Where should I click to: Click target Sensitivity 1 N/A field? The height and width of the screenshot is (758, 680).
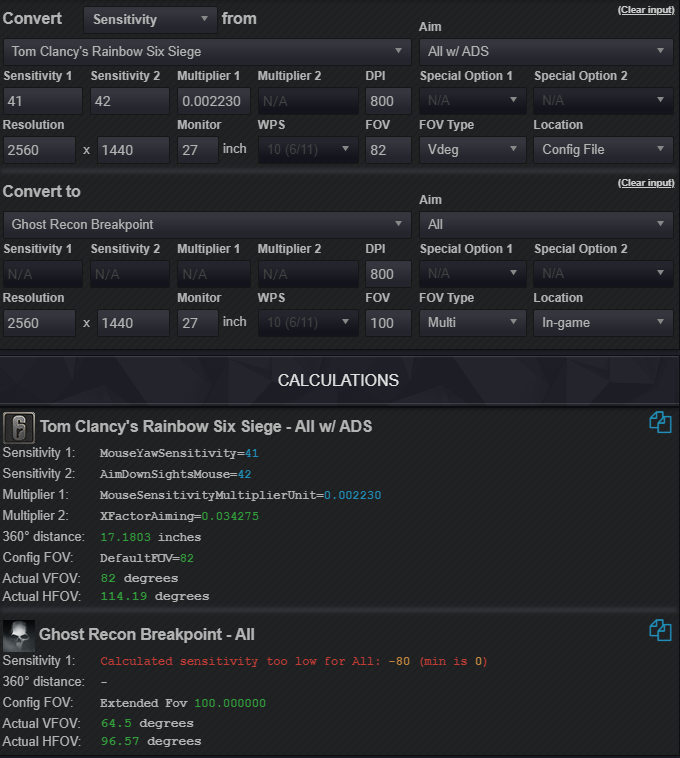(43, 274)
